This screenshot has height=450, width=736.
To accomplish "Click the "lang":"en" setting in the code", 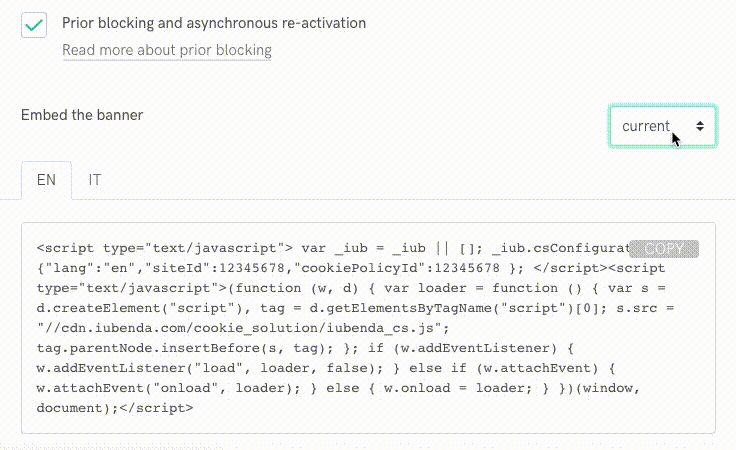I will pos(80,268).
